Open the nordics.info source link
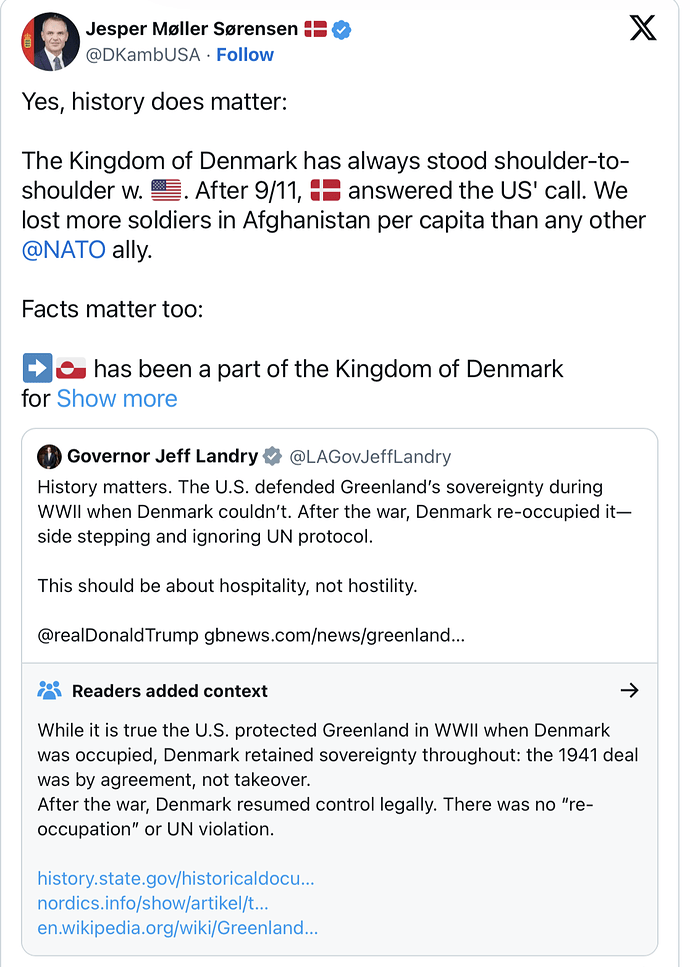This screenshot has width=690, height=967. coord(153,903)
